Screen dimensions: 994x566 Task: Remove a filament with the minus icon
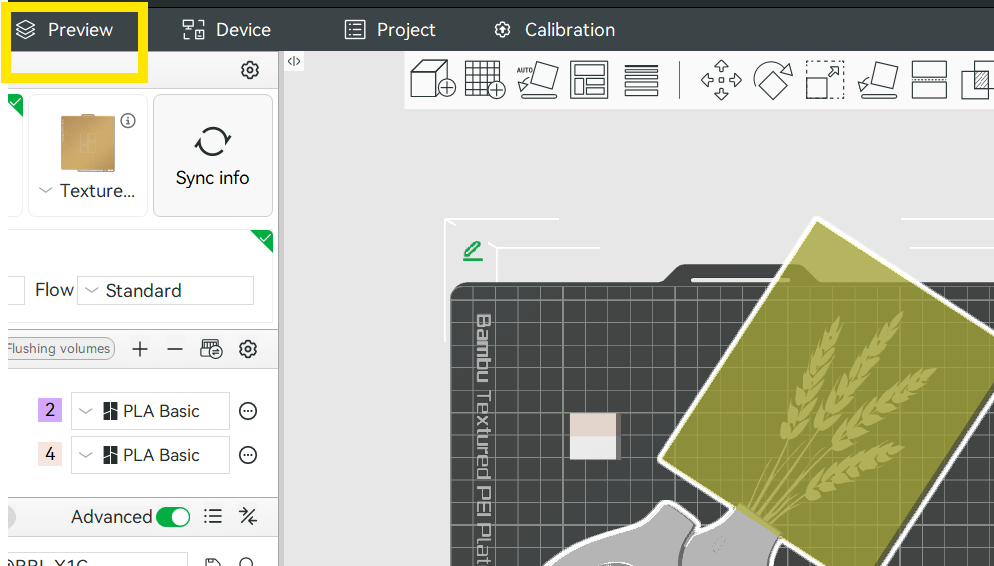[175, 349]
